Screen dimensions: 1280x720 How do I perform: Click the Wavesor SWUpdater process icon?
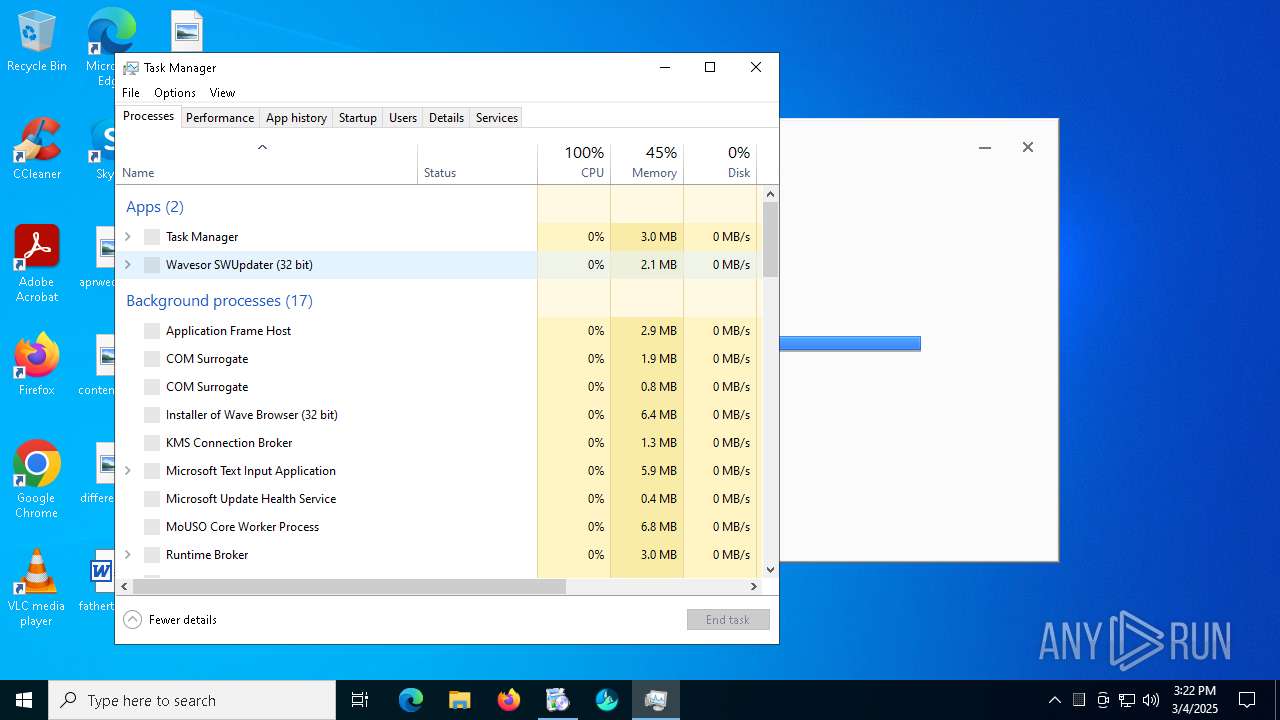pos(152,265)
